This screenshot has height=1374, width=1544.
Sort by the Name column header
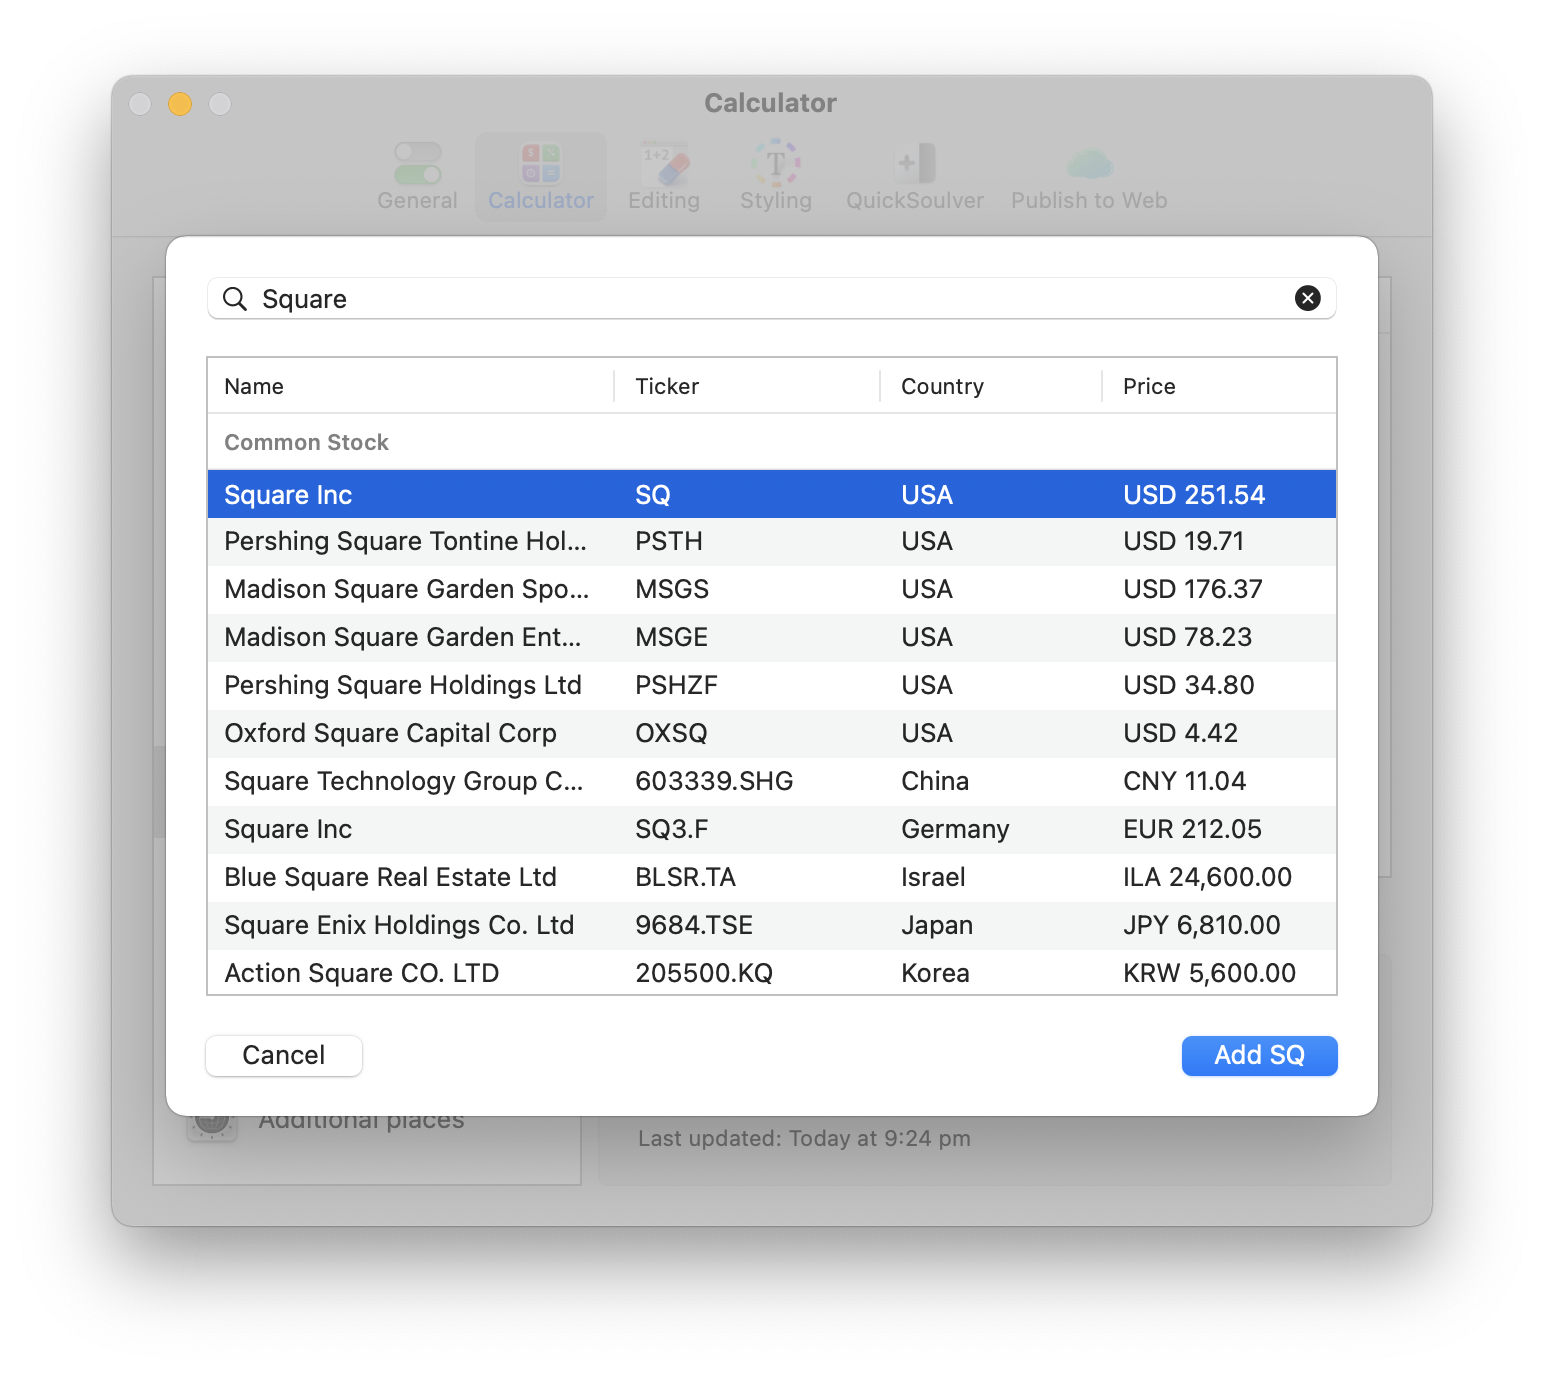coord(411,386)
